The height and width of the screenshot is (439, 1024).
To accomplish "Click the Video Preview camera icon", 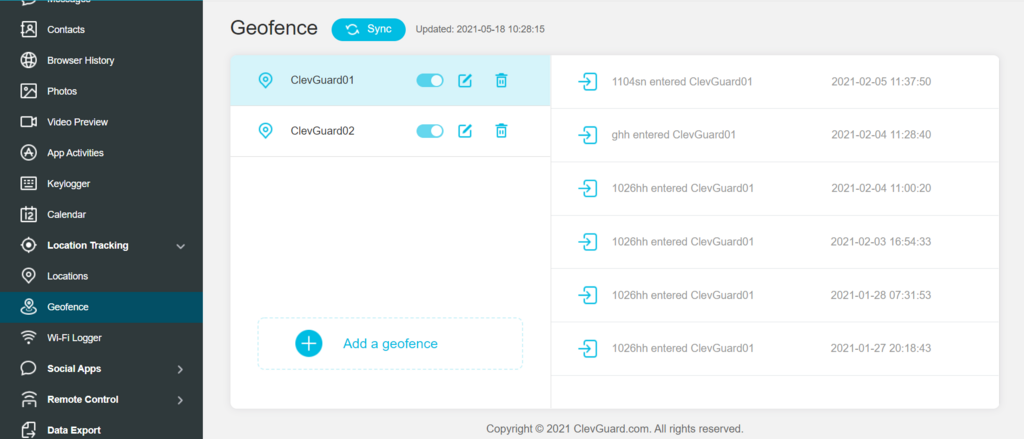I will click(29, 122).
